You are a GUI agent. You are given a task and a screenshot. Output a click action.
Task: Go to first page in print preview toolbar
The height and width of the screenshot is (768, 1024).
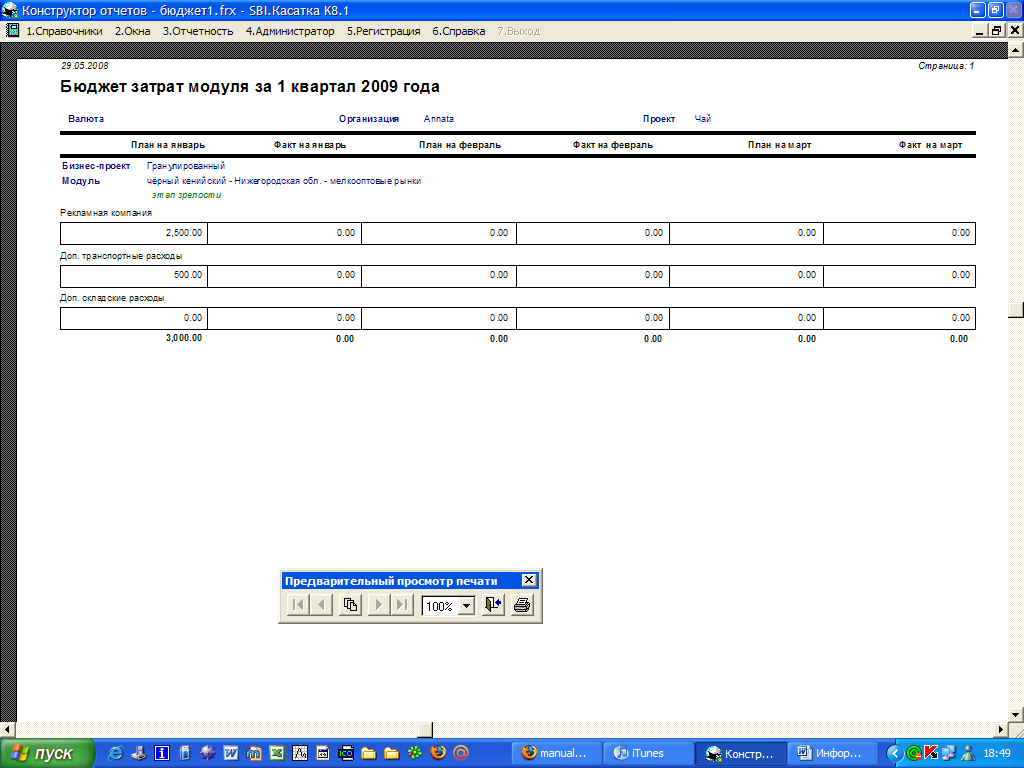(297, 605)
